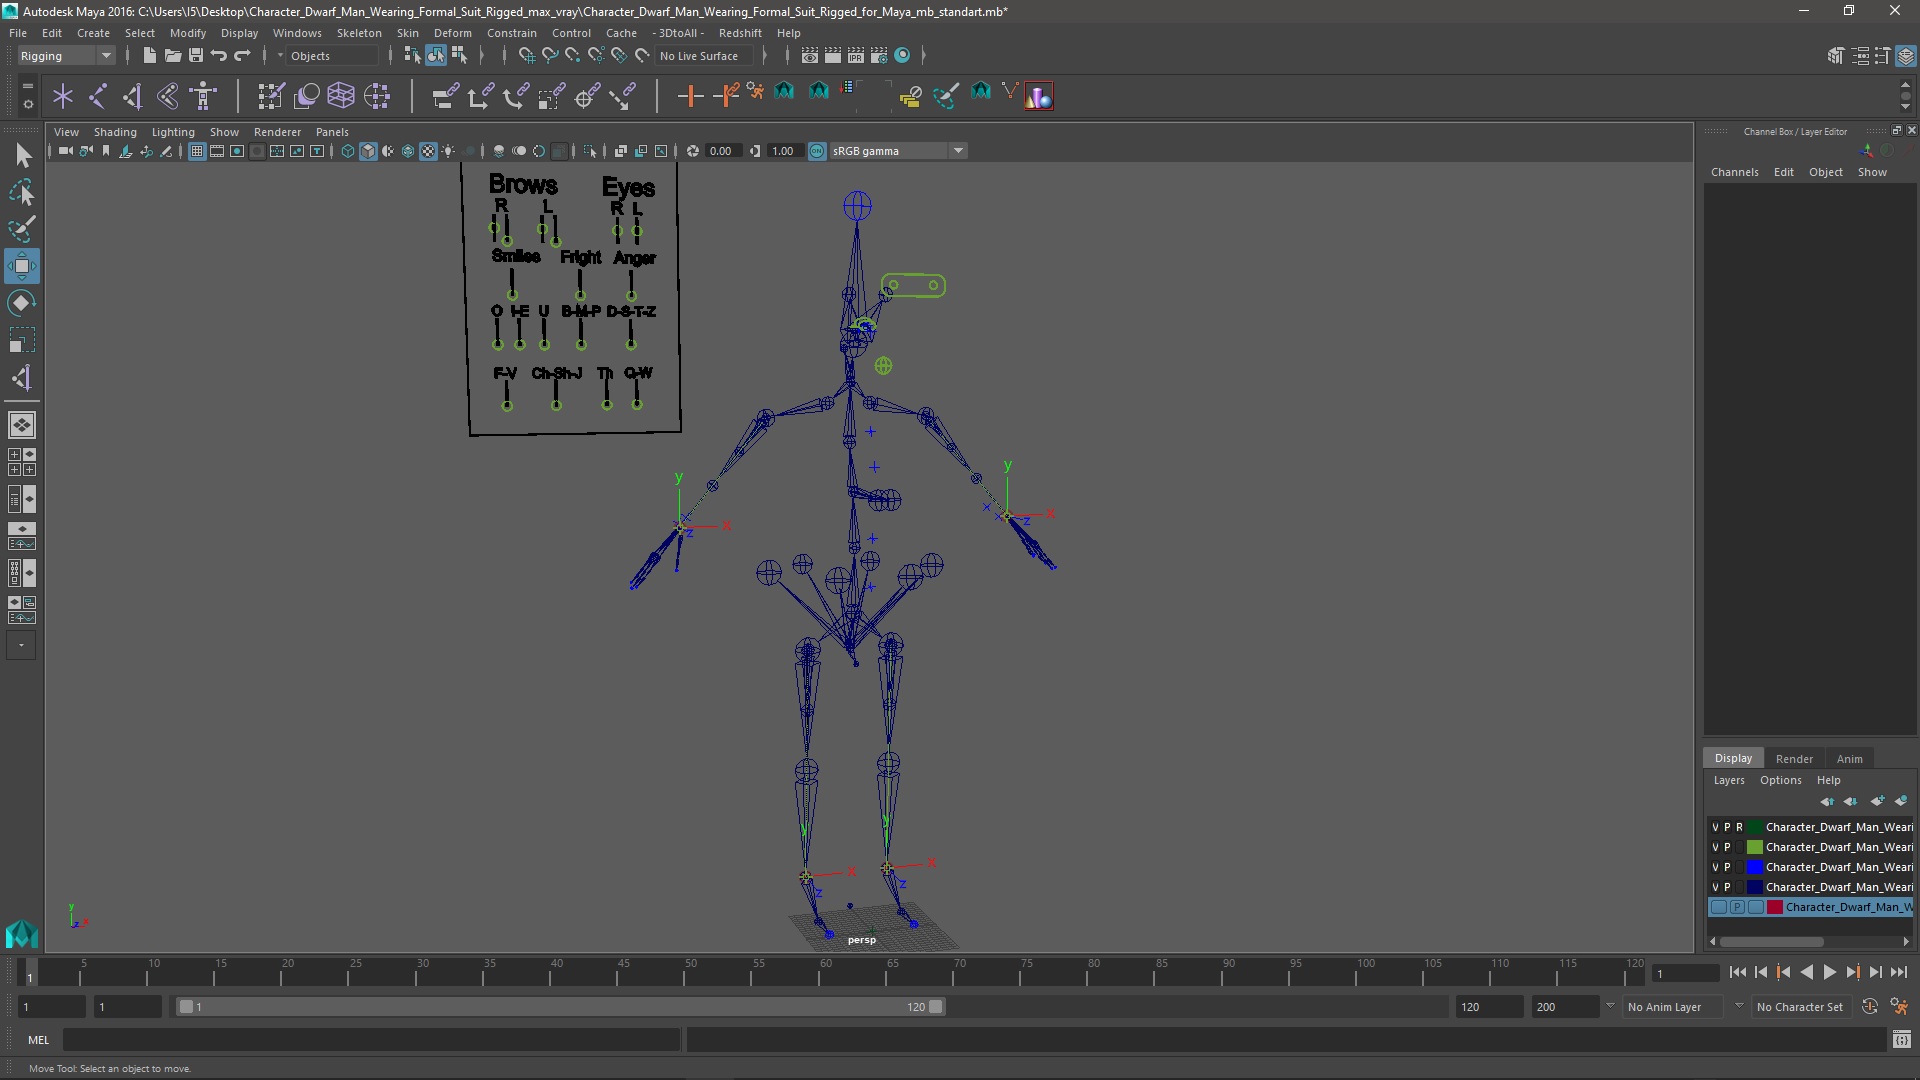This screenshot has width=1920, height=1080.
Task: Click the Set Key orange plus icon
Action: [690, 96]
